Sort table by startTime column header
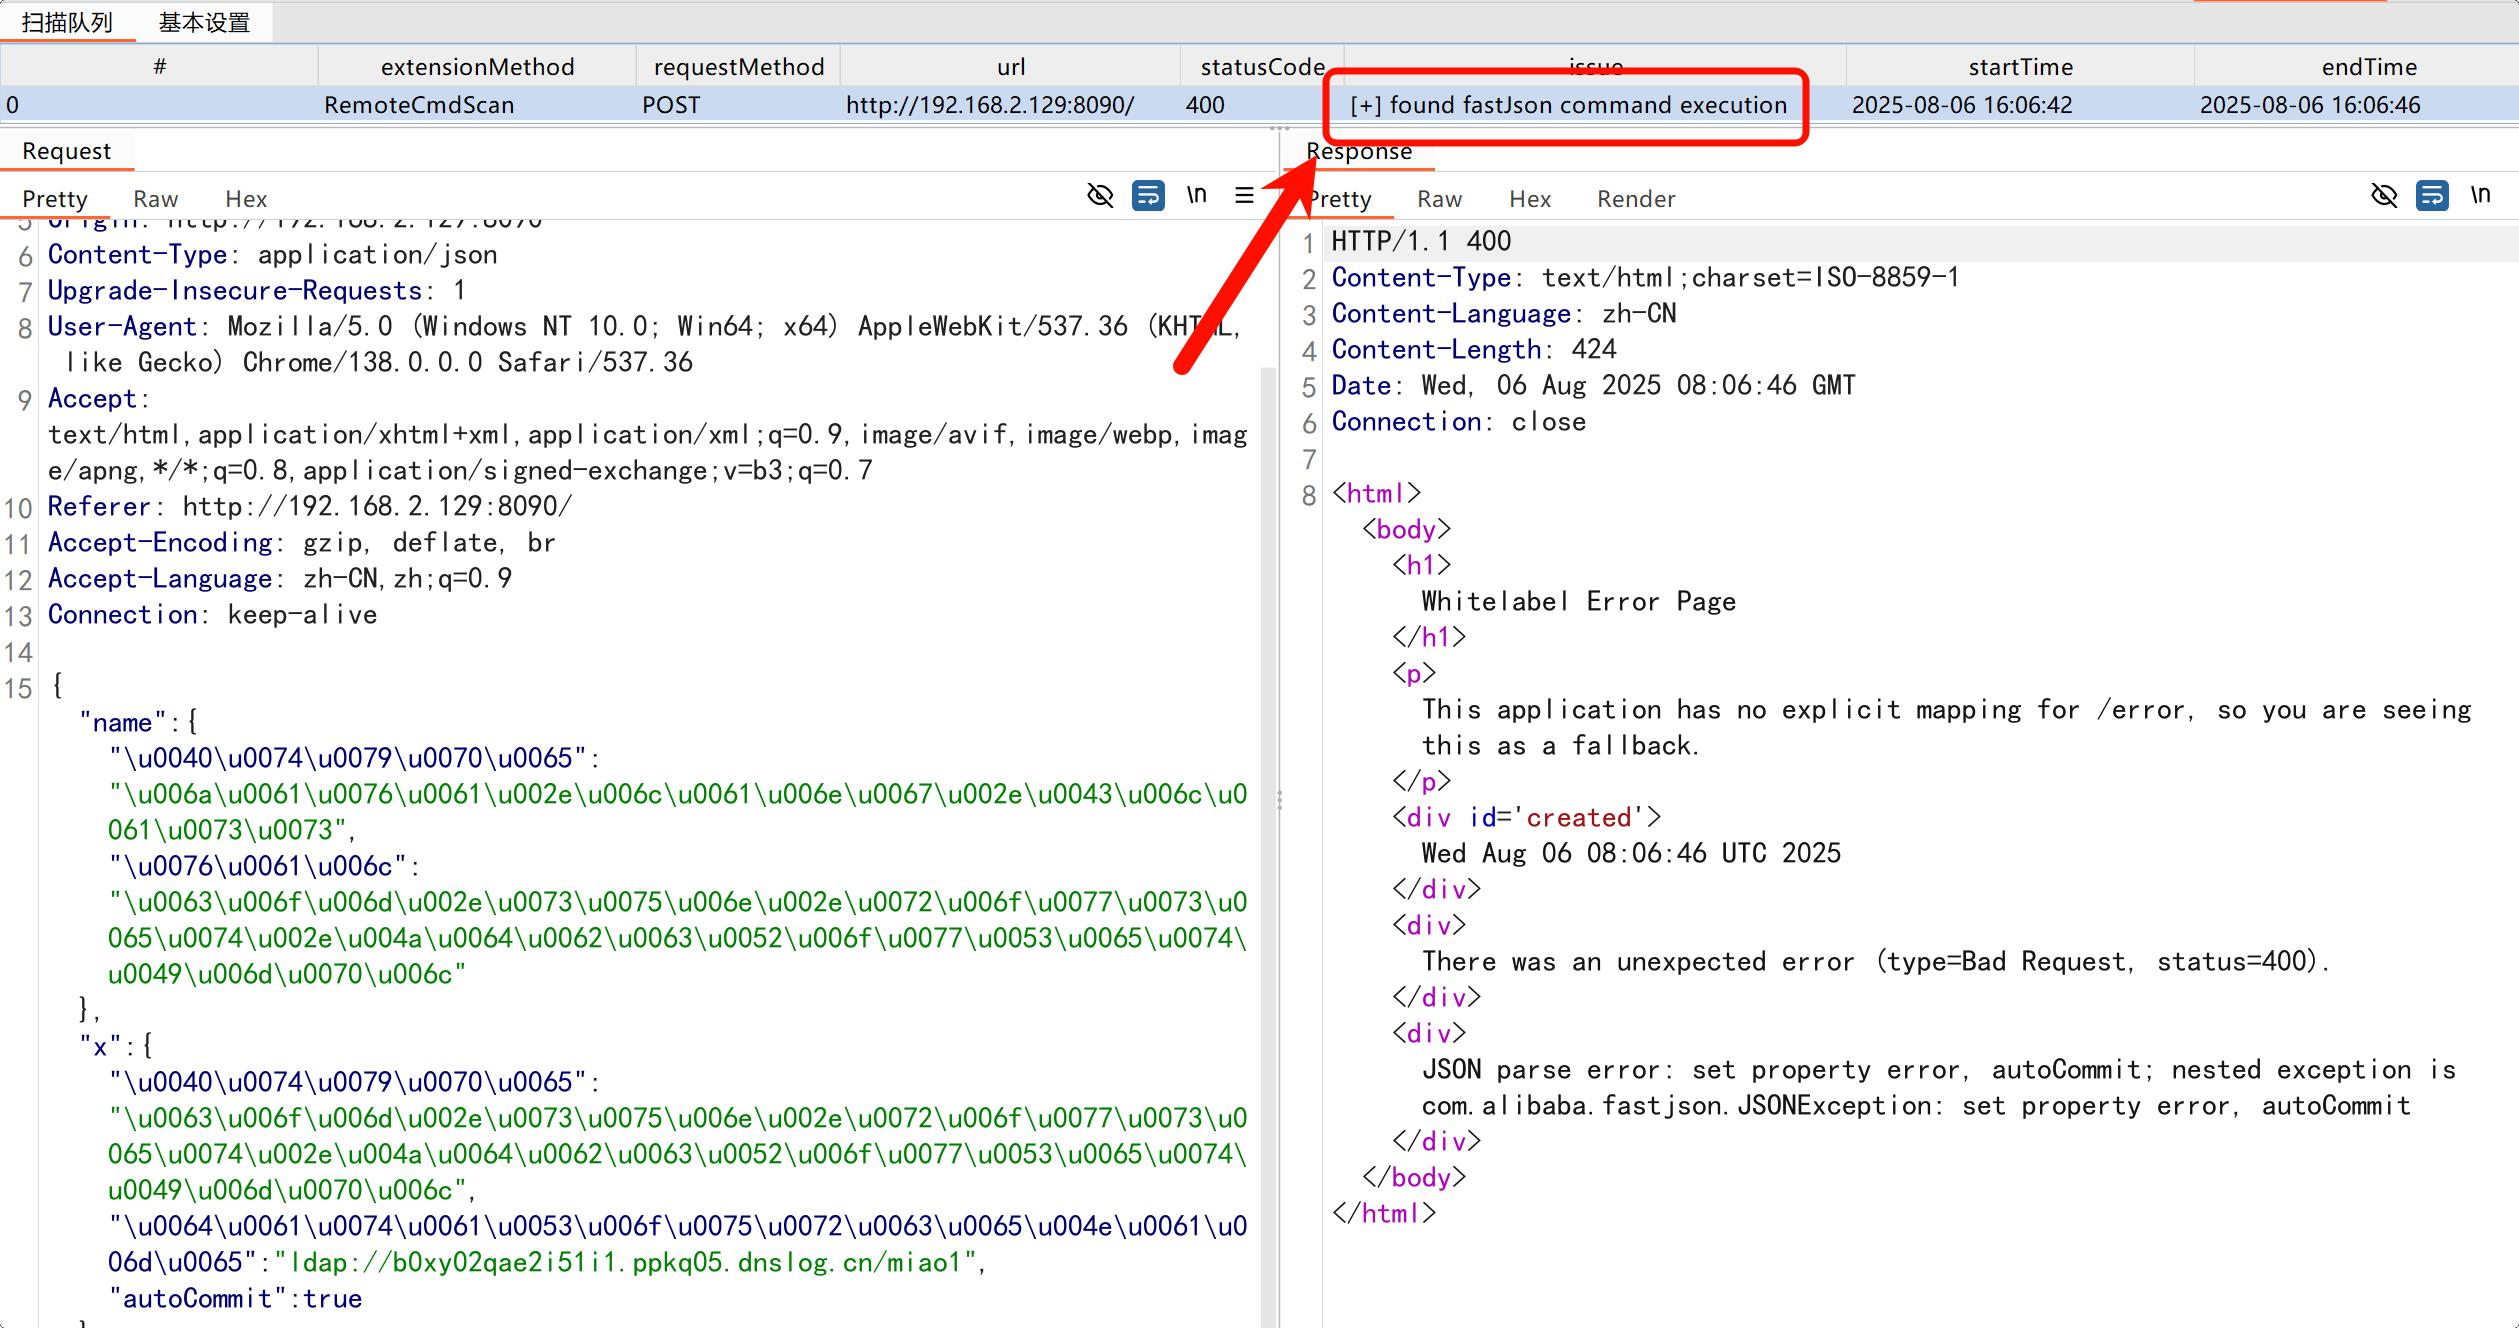The image size is (2519, 1328). tap(2020, 67)
